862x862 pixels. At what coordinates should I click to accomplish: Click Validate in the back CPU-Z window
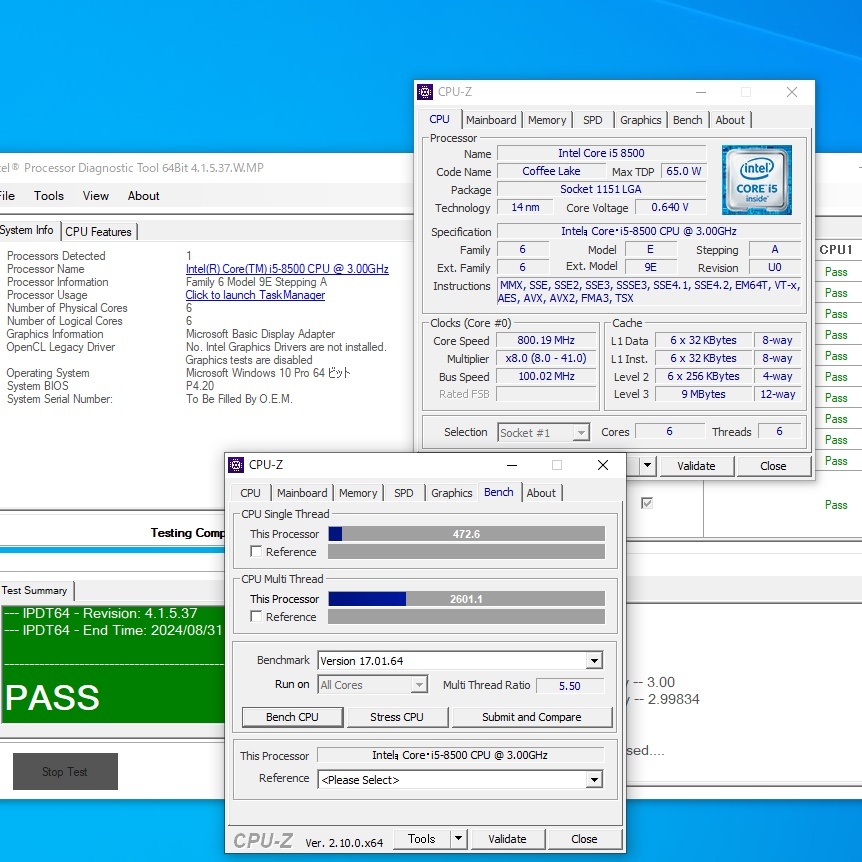697,466
